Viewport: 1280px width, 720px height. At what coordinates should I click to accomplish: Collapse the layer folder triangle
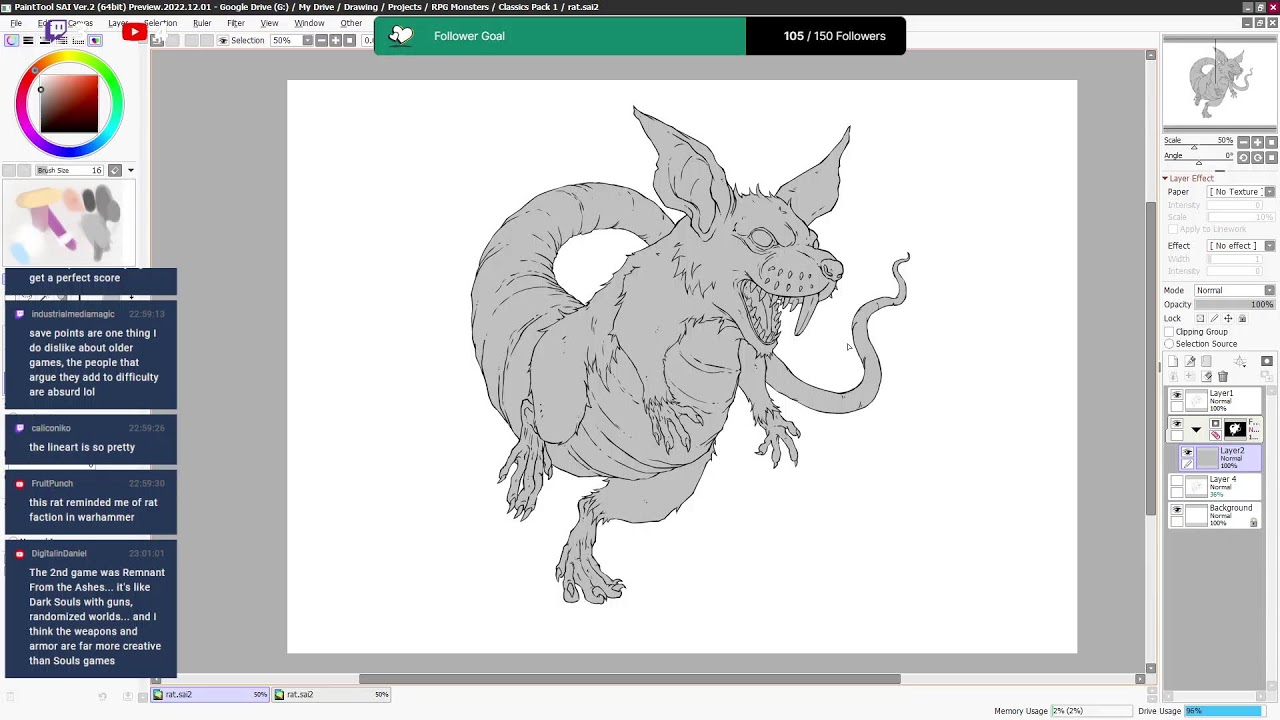pyautogui.click(x=1196, y=430)
